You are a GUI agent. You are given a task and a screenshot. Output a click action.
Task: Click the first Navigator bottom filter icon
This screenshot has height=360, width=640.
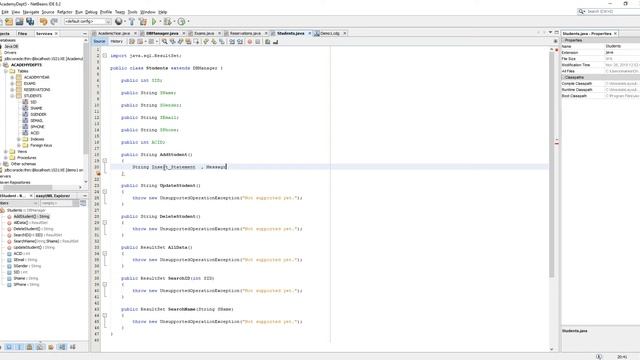point(9,347)
